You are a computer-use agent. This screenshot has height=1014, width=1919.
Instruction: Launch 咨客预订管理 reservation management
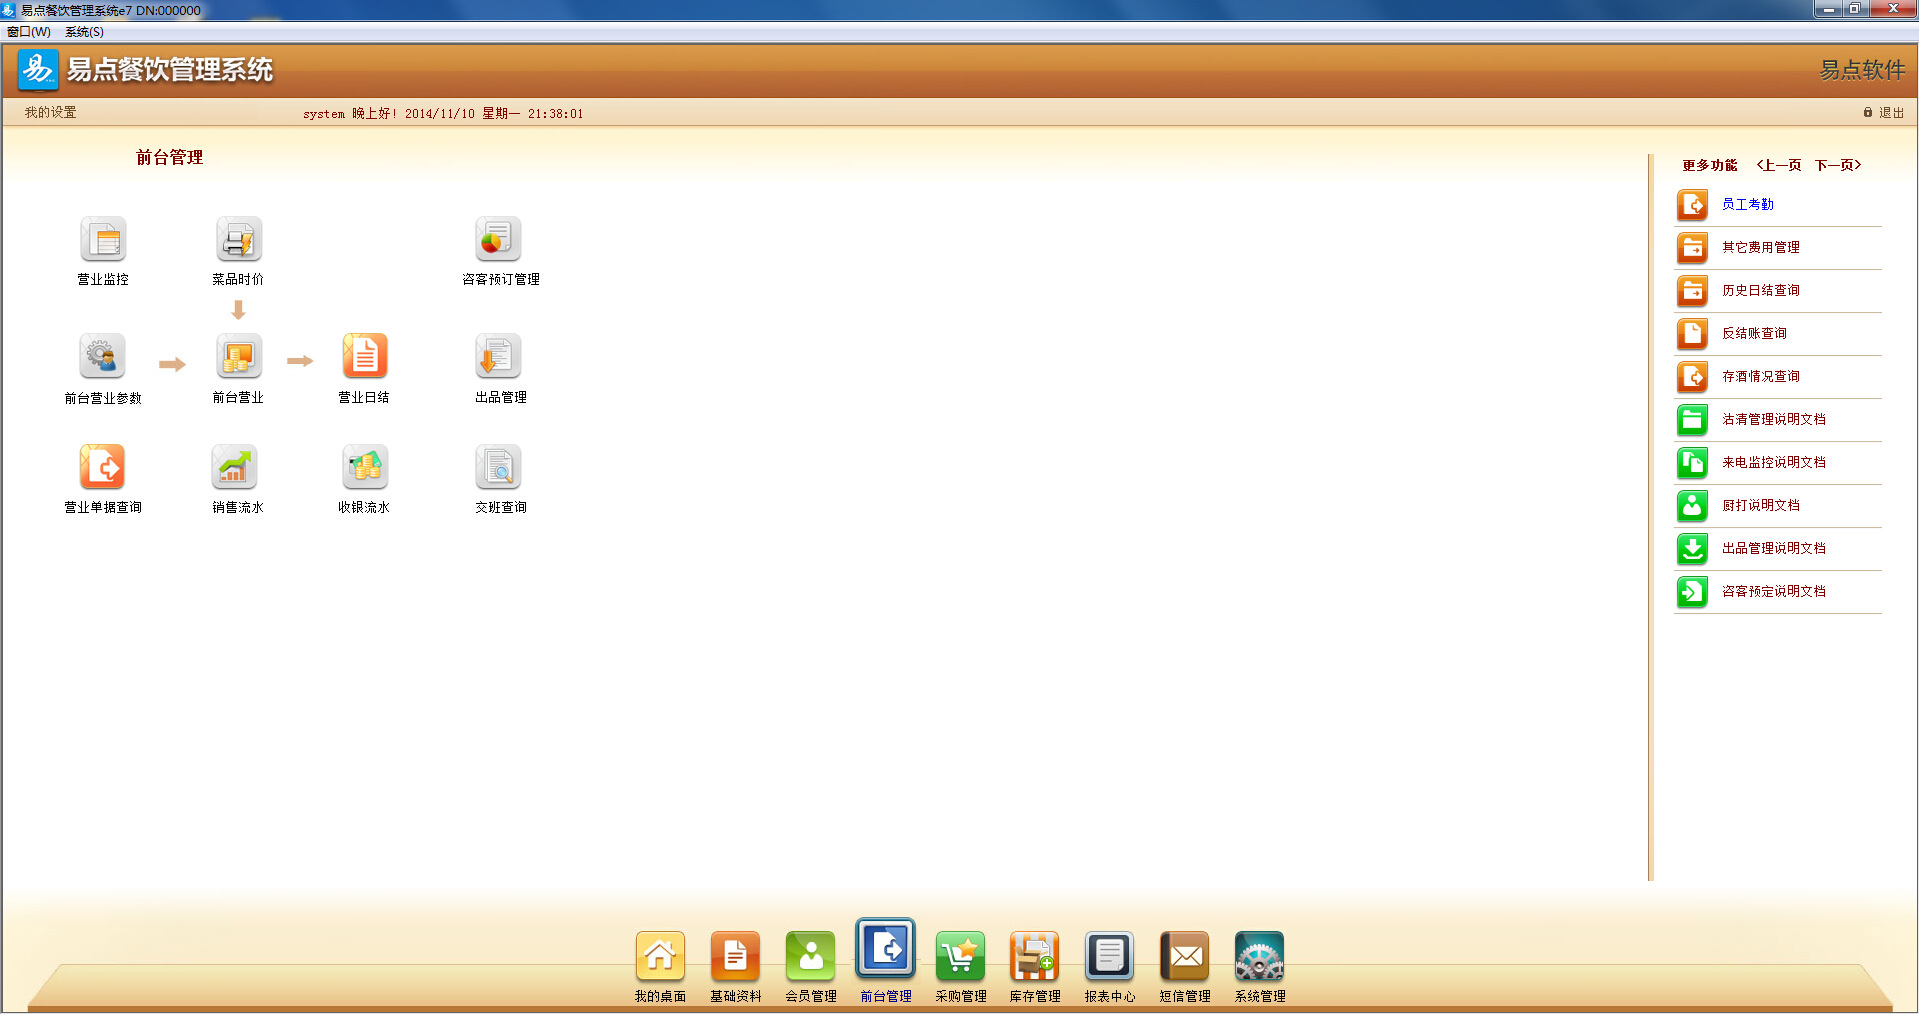(x=498, y=240)
